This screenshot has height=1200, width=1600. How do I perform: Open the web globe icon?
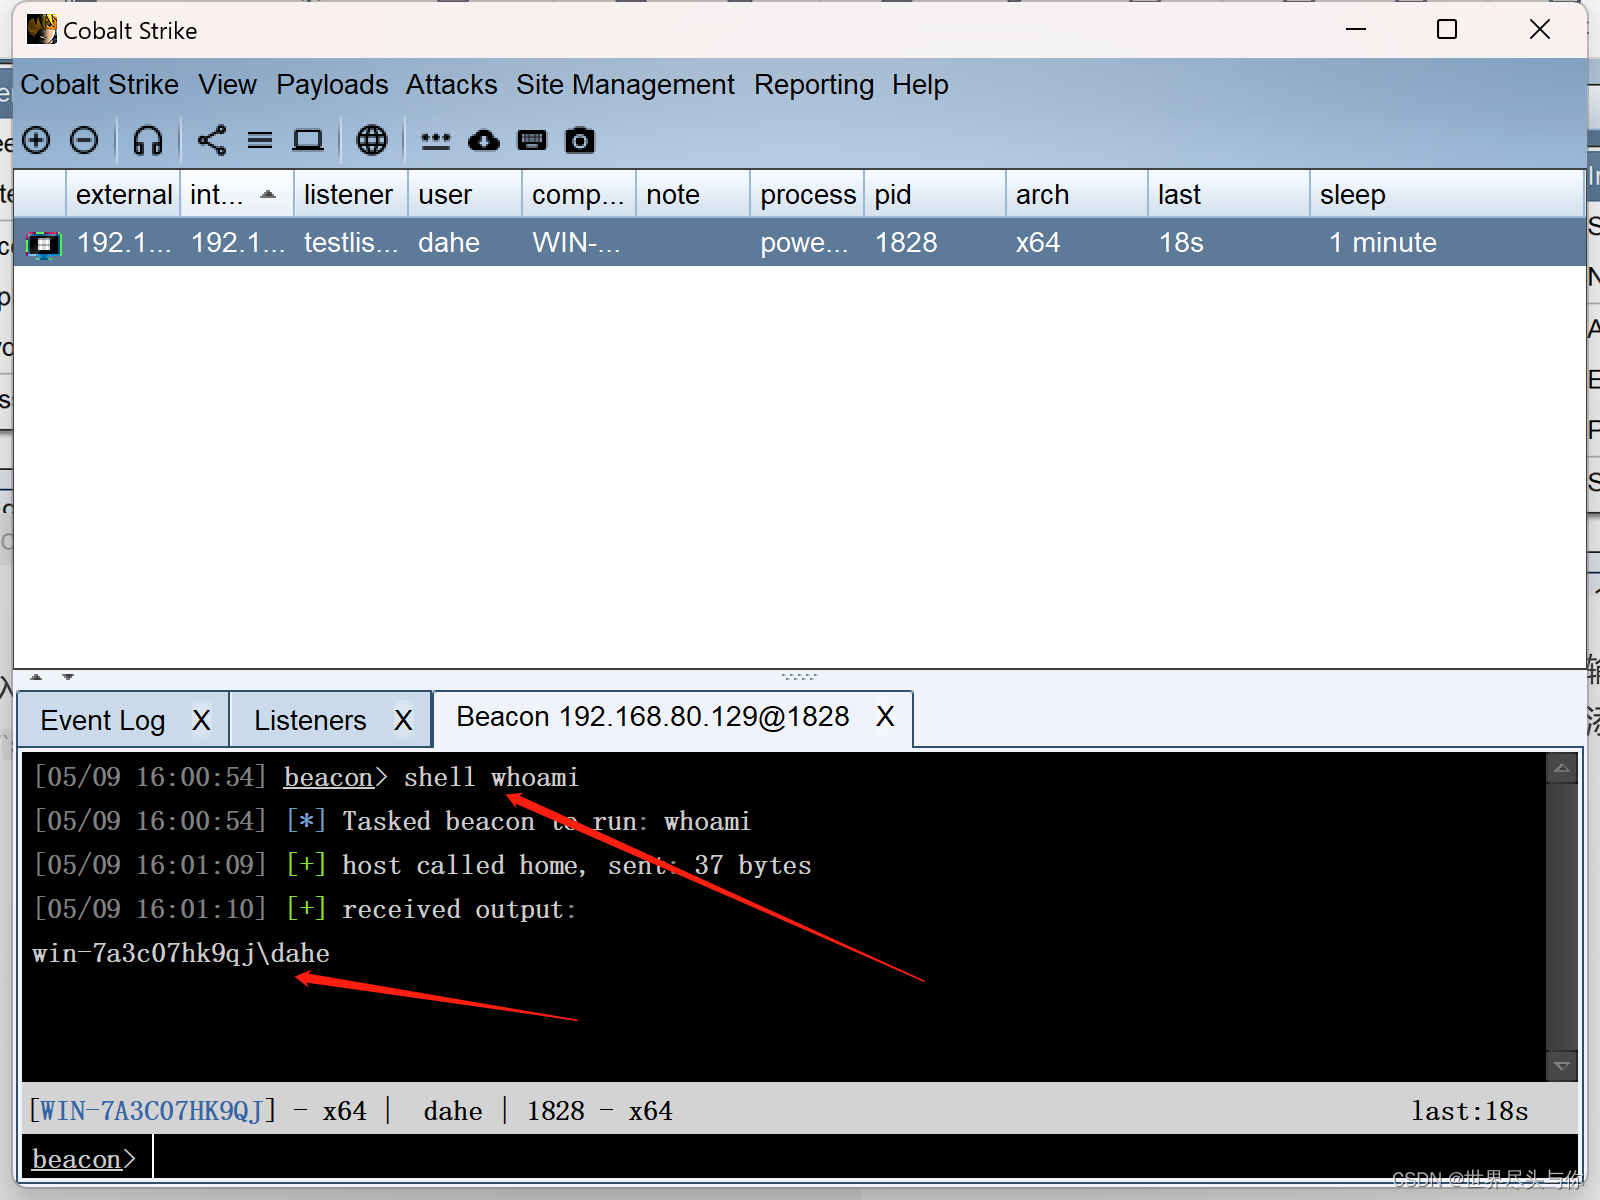pos(372,140)
